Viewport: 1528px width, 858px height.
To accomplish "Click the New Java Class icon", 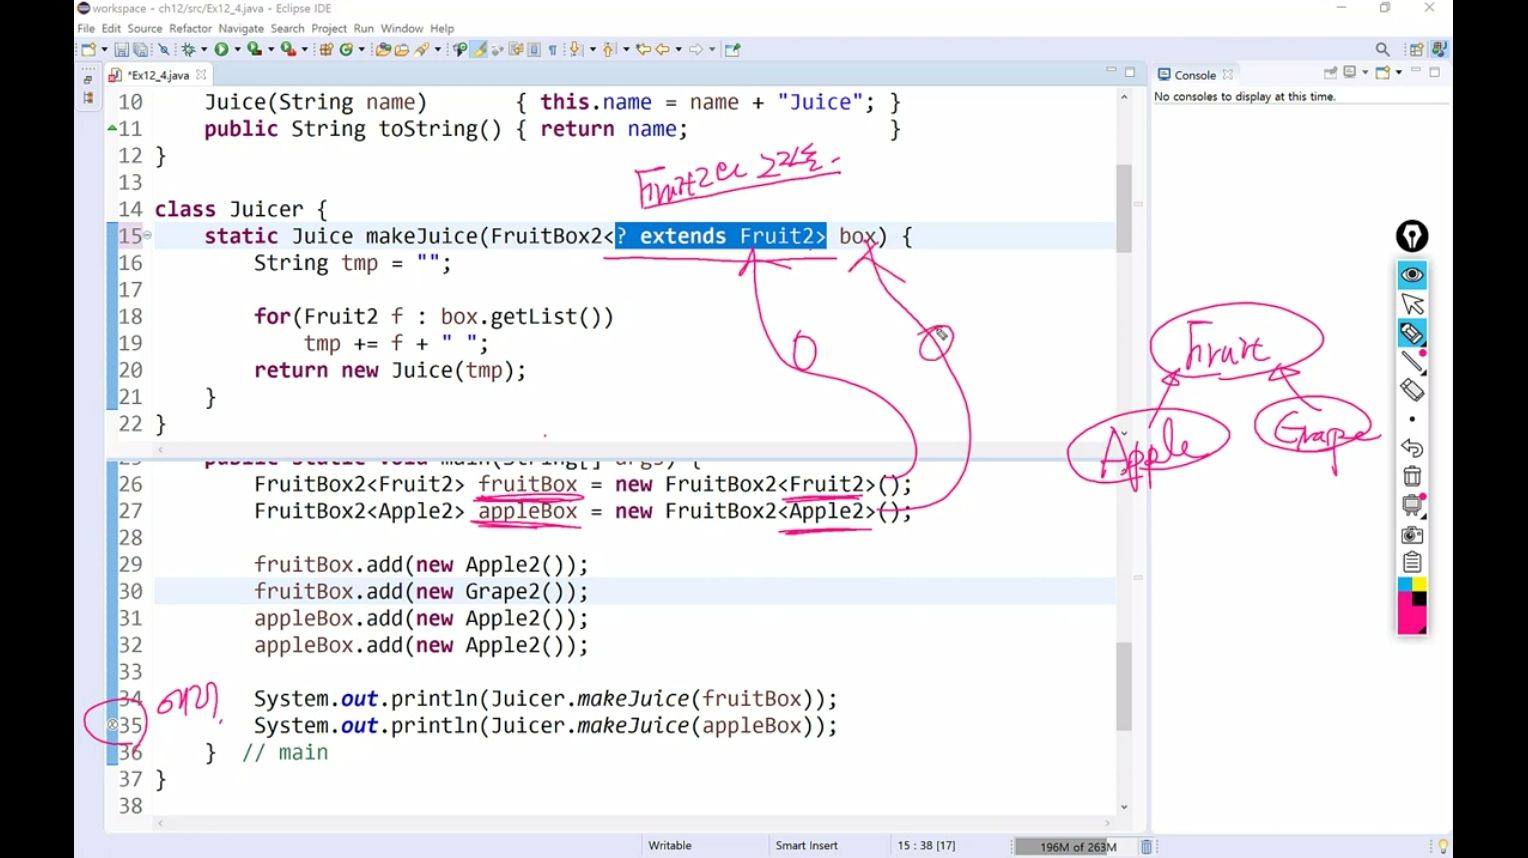I will point(346,49).
